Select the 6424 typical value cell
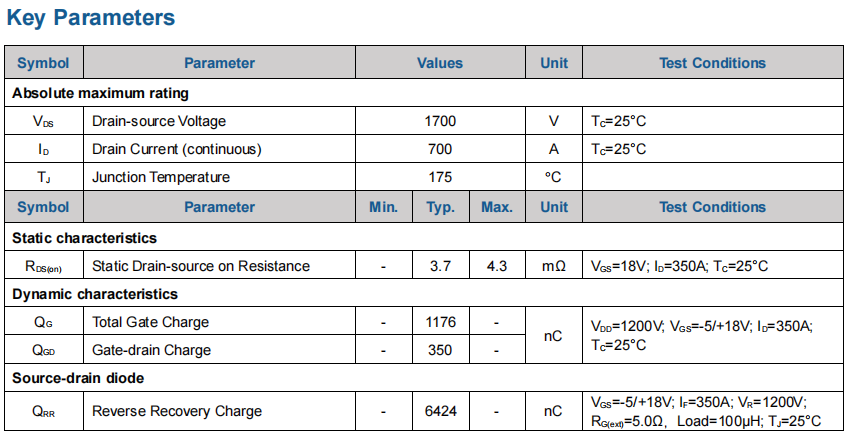 441,411
